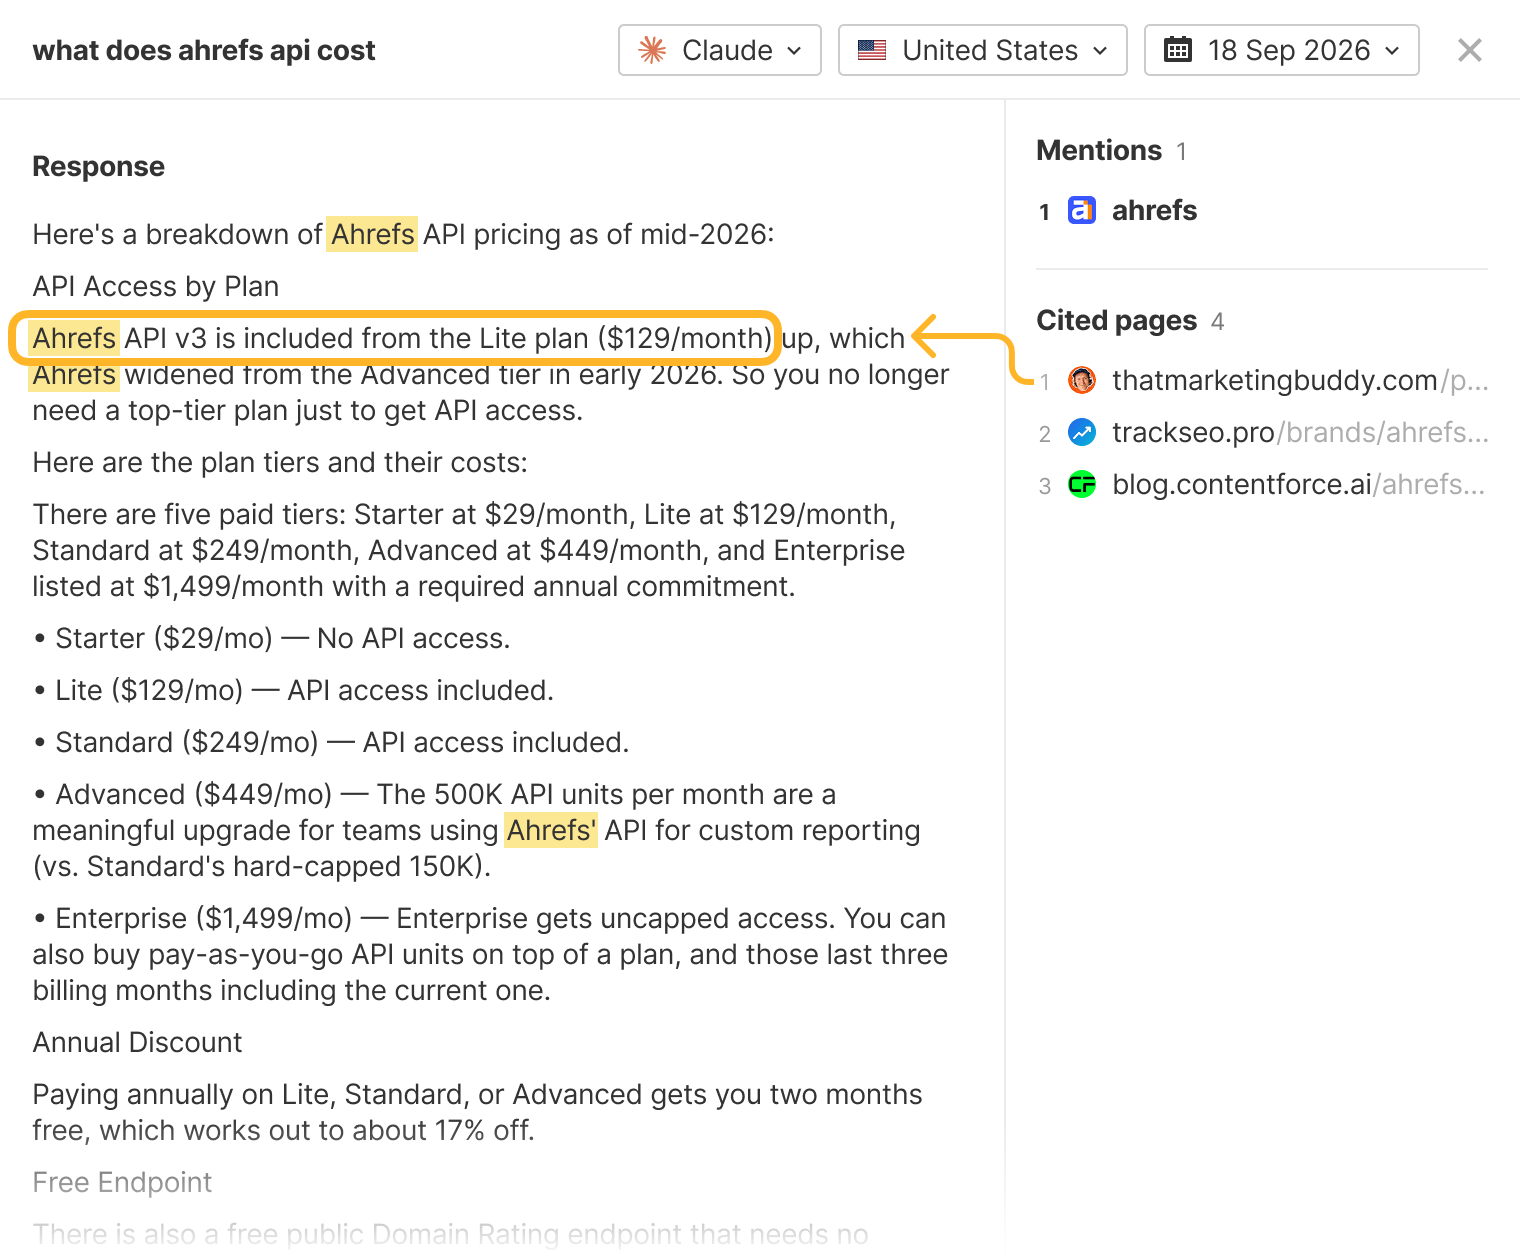Click the calendar icon beside the date
The height and width of the screenshot is (1258, 1520).
click(x=1178, y=50)
